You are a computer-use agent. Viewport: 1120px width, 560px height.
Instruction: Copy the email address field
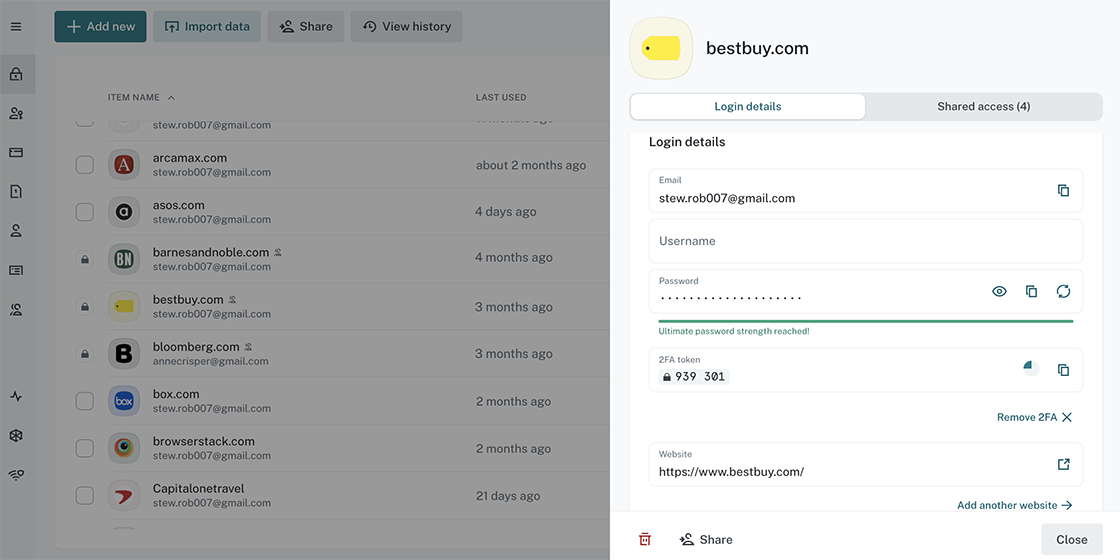click(x=1063, y=190)
